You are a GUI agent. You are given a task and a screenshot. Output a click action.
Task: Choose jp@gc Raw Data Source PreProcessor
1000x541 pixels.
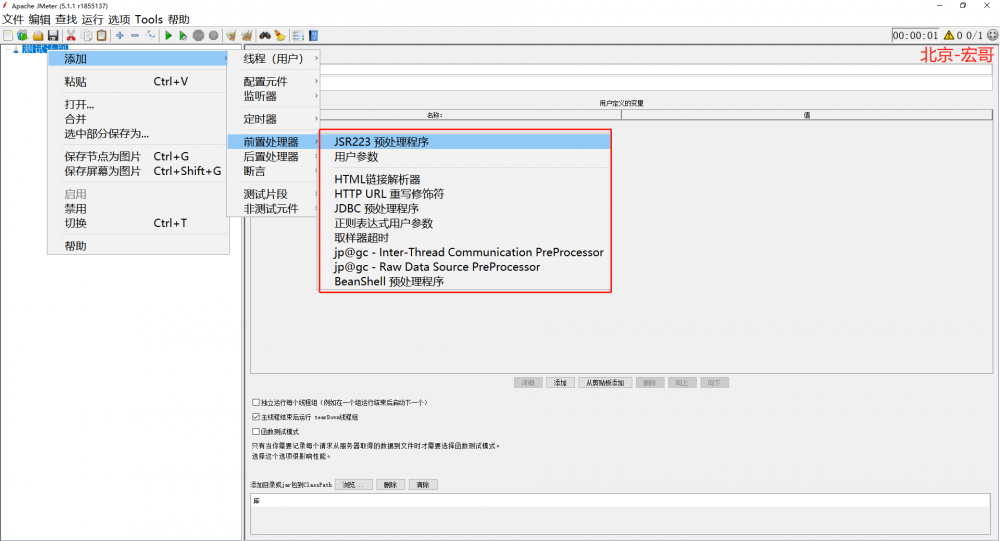pyautogui.click(x=465, y=267)
